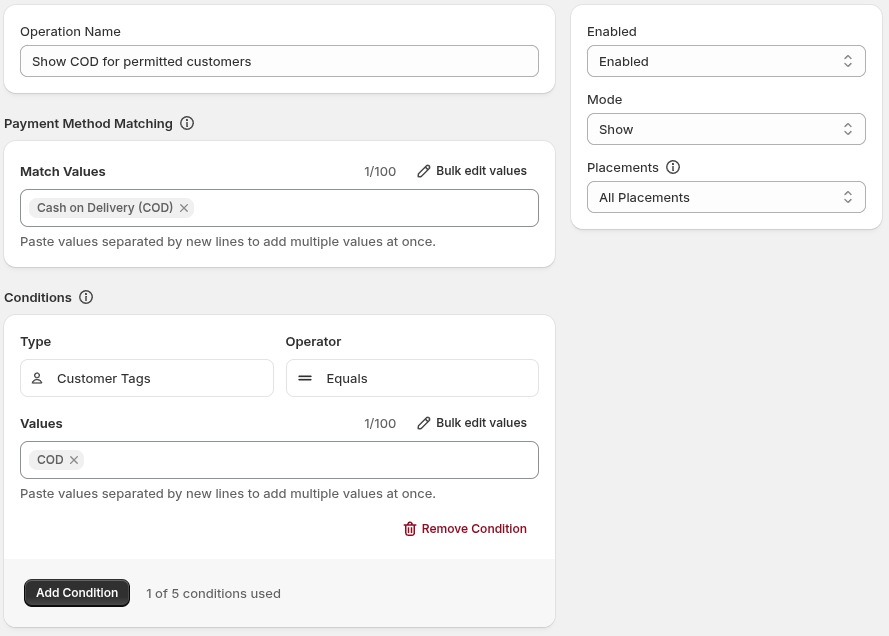Click the paste hint under Match Values
This screenshot has height=636, width=889.
(x=228, y=241)
